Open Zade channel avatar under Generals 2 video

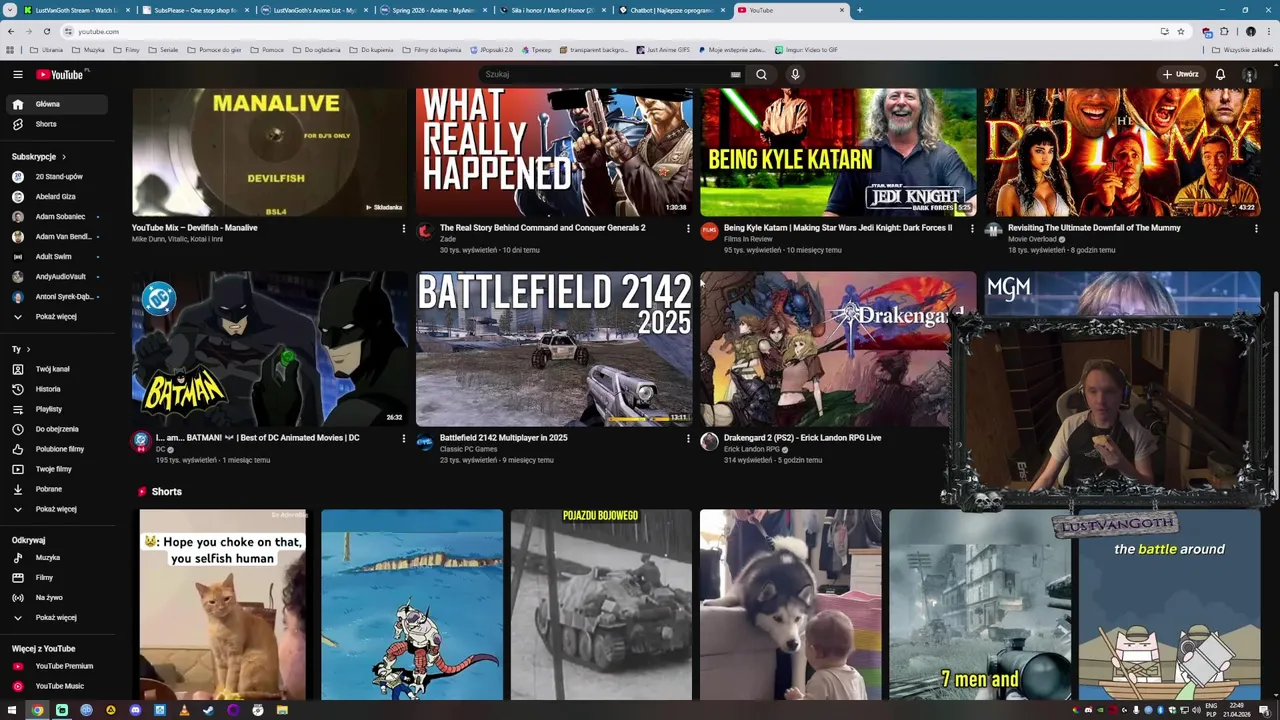425,232
